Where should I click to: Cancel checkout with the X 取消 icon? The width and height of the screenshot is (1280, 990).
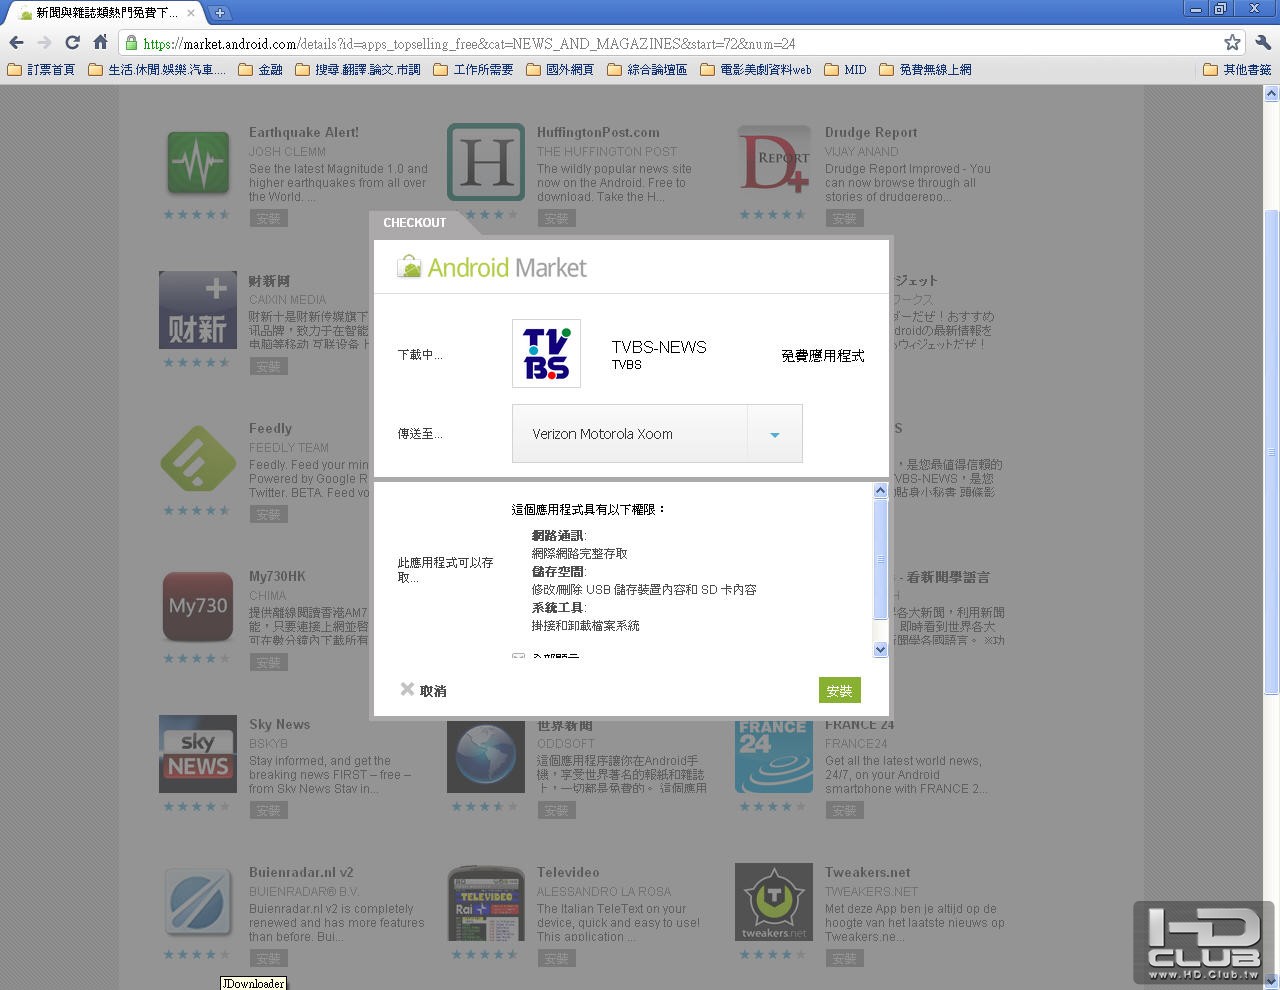click(407, 689)
